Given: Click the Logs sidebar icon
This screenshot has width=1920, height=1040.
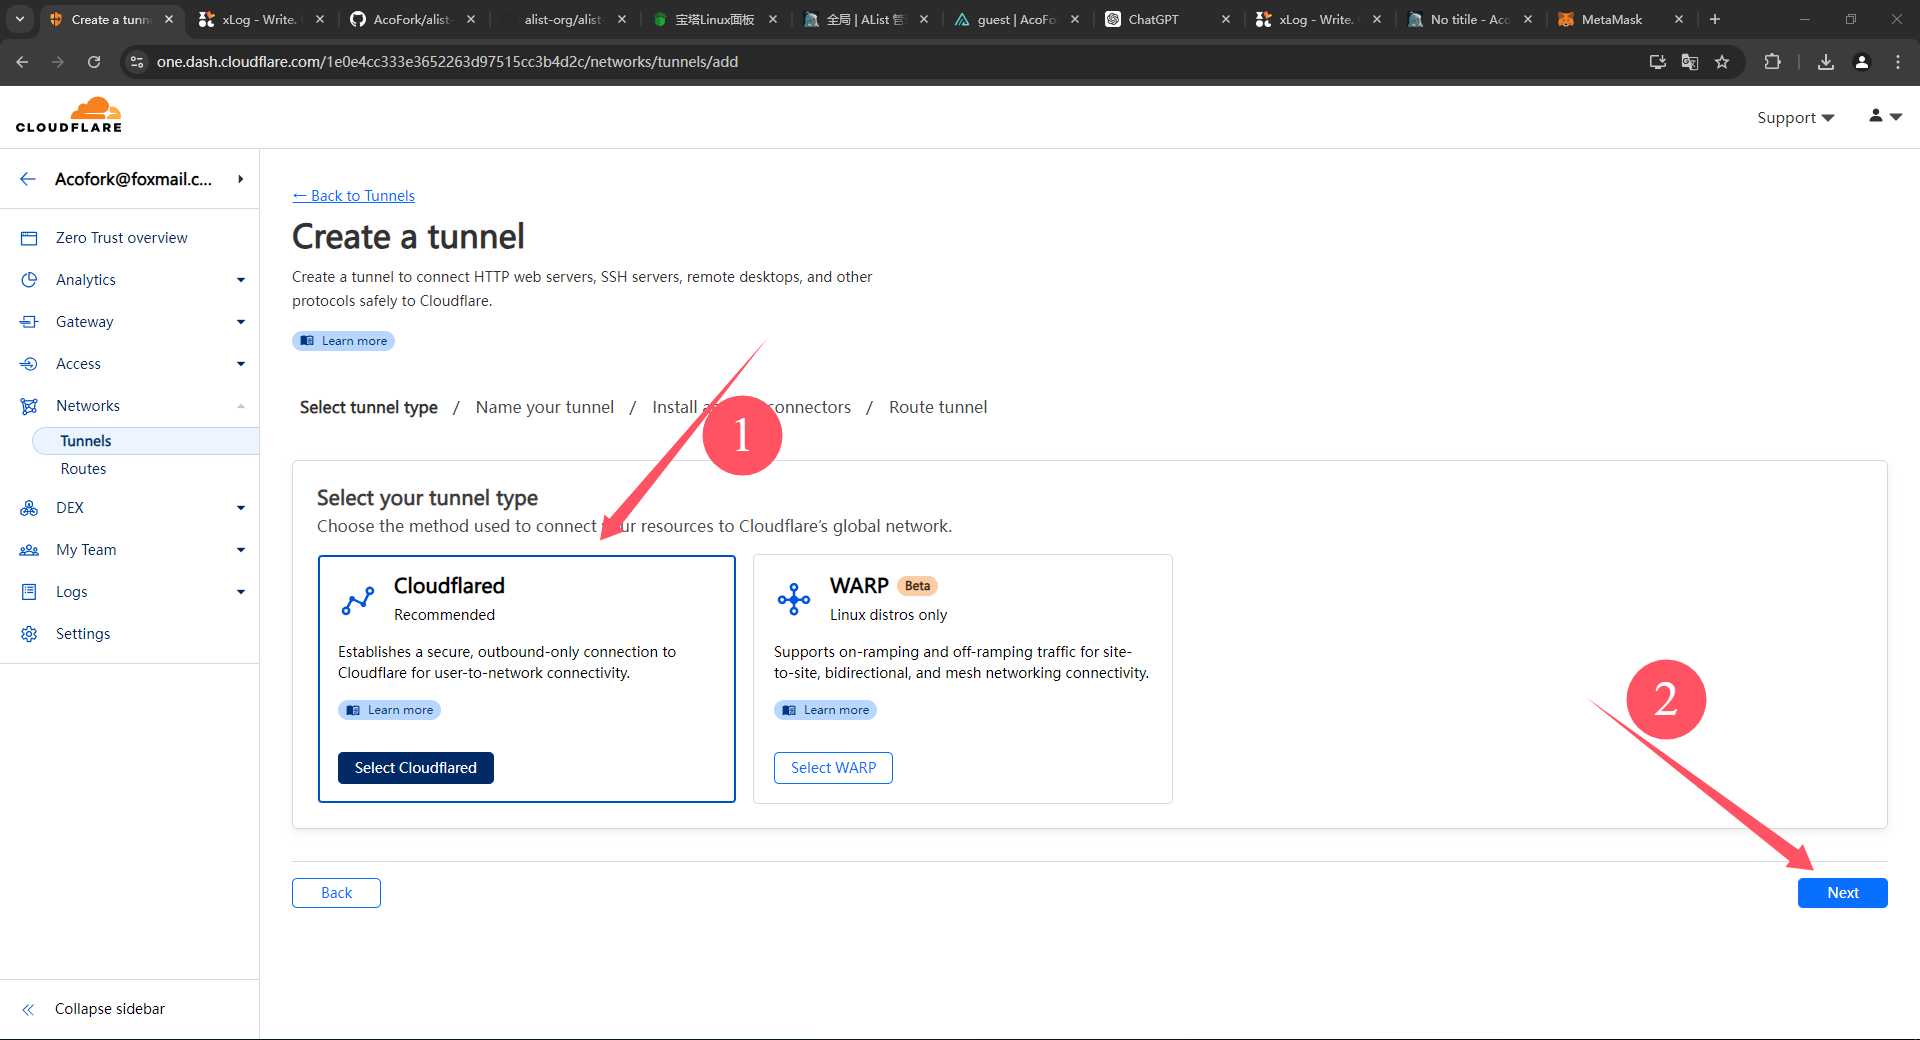Looking at the screenshot, I should (29, 592).
